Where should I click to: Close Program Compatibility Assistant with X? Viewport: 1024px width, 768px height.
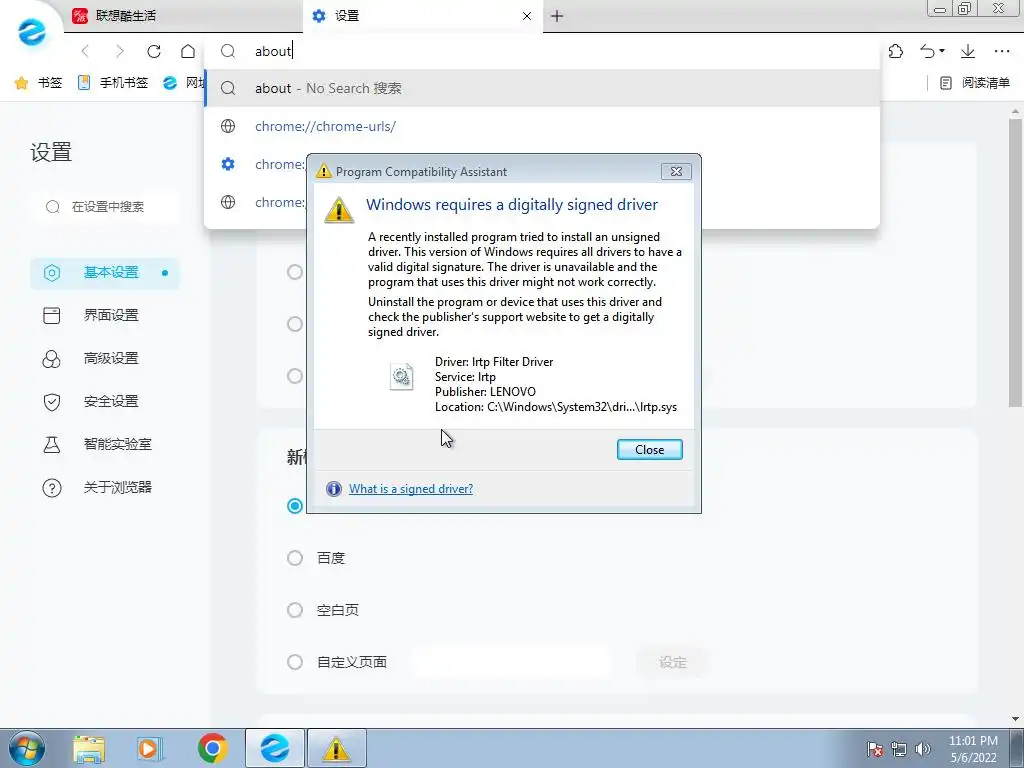(676, 171)
